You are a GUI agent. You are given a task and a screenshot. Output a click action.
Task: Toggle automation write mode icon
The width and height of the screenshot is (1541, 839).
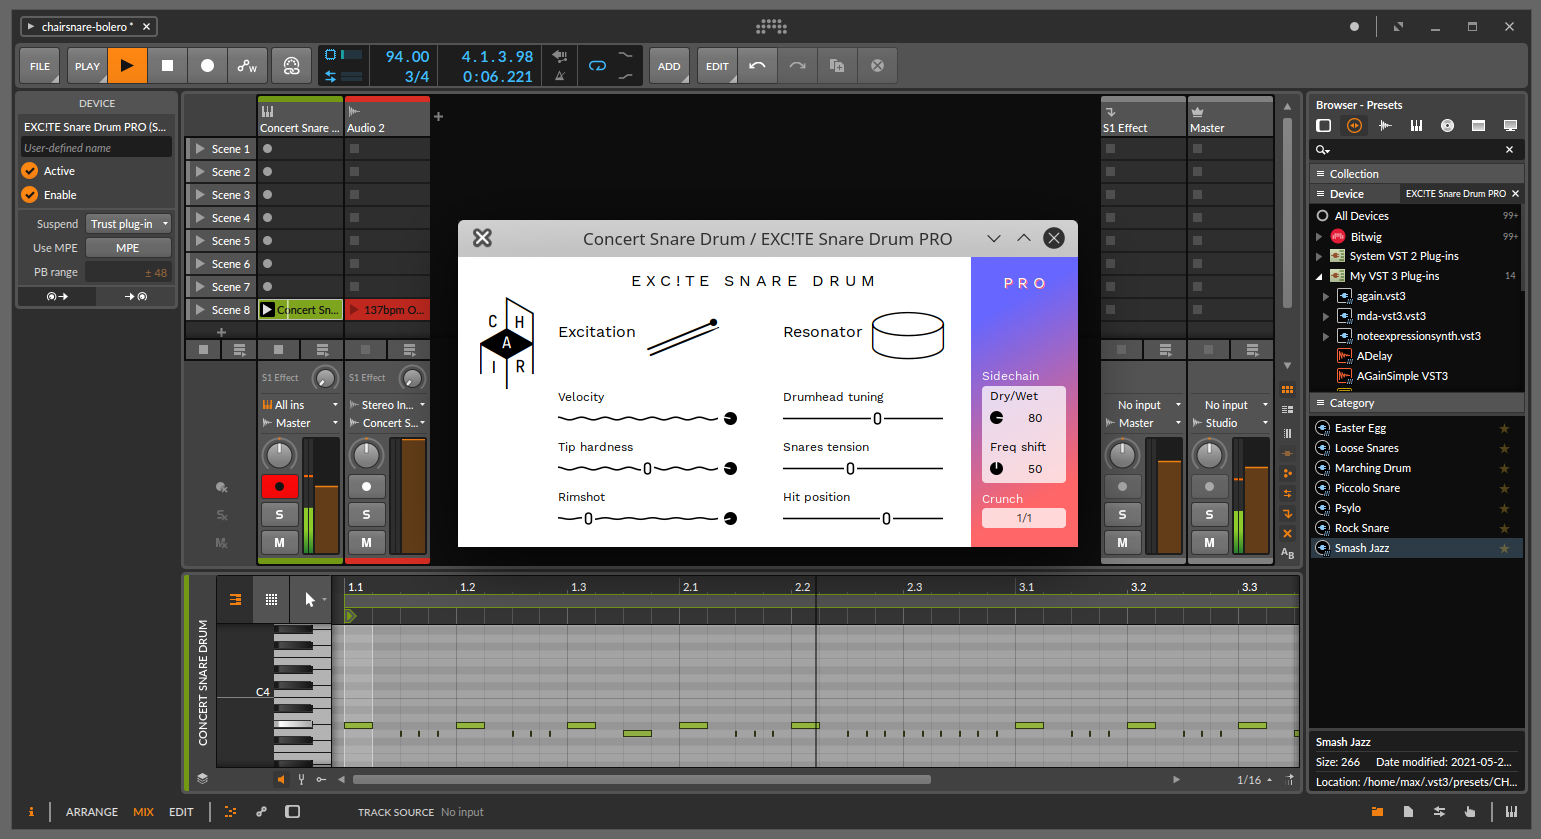click(x=247, y=66)
